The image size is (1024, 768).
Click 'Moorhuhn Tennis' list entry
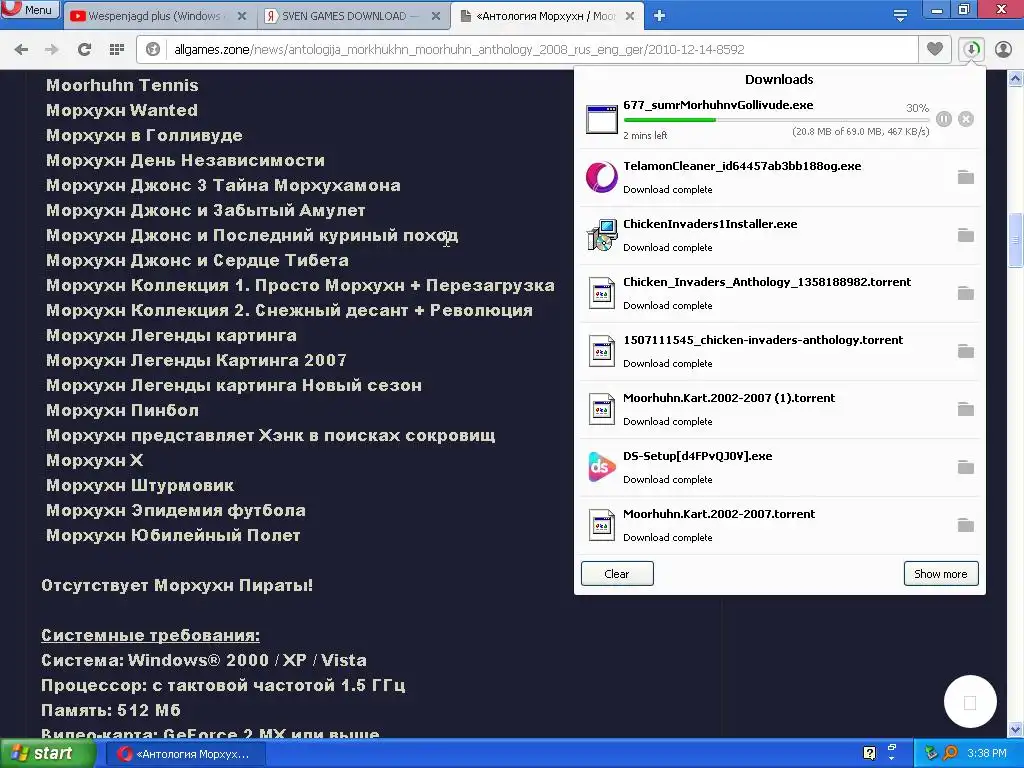pyautogui.click(x=122, y=85)
